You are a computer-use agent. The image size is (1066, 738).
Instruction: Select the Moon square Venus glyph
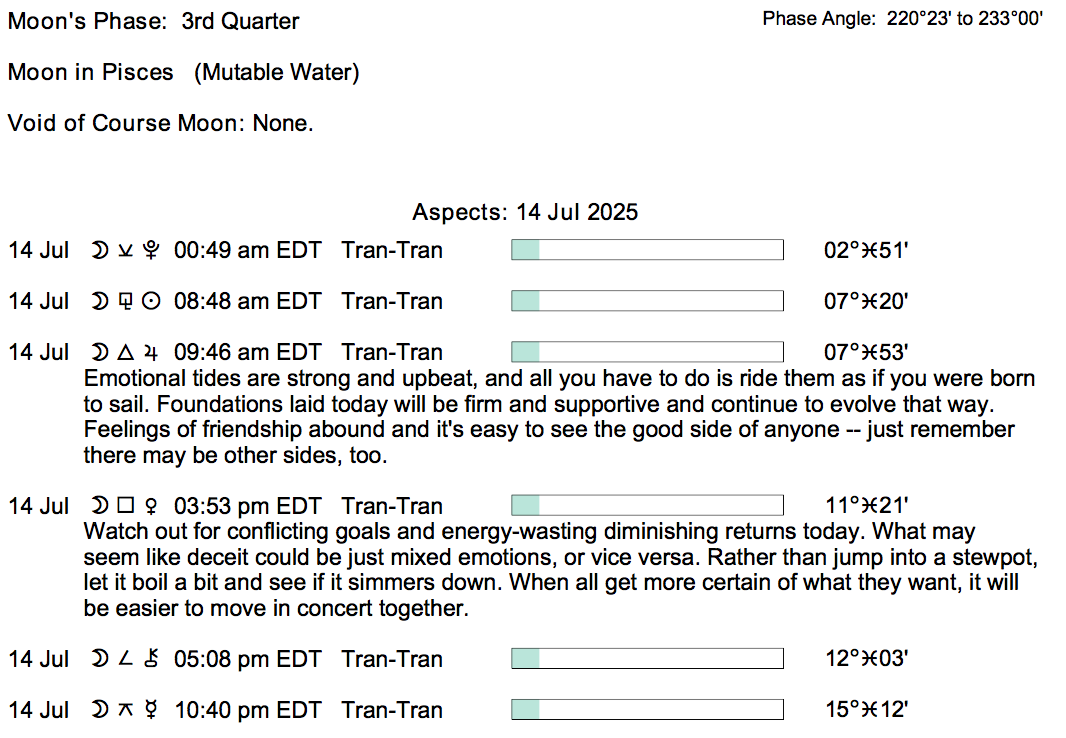point(126,506)
